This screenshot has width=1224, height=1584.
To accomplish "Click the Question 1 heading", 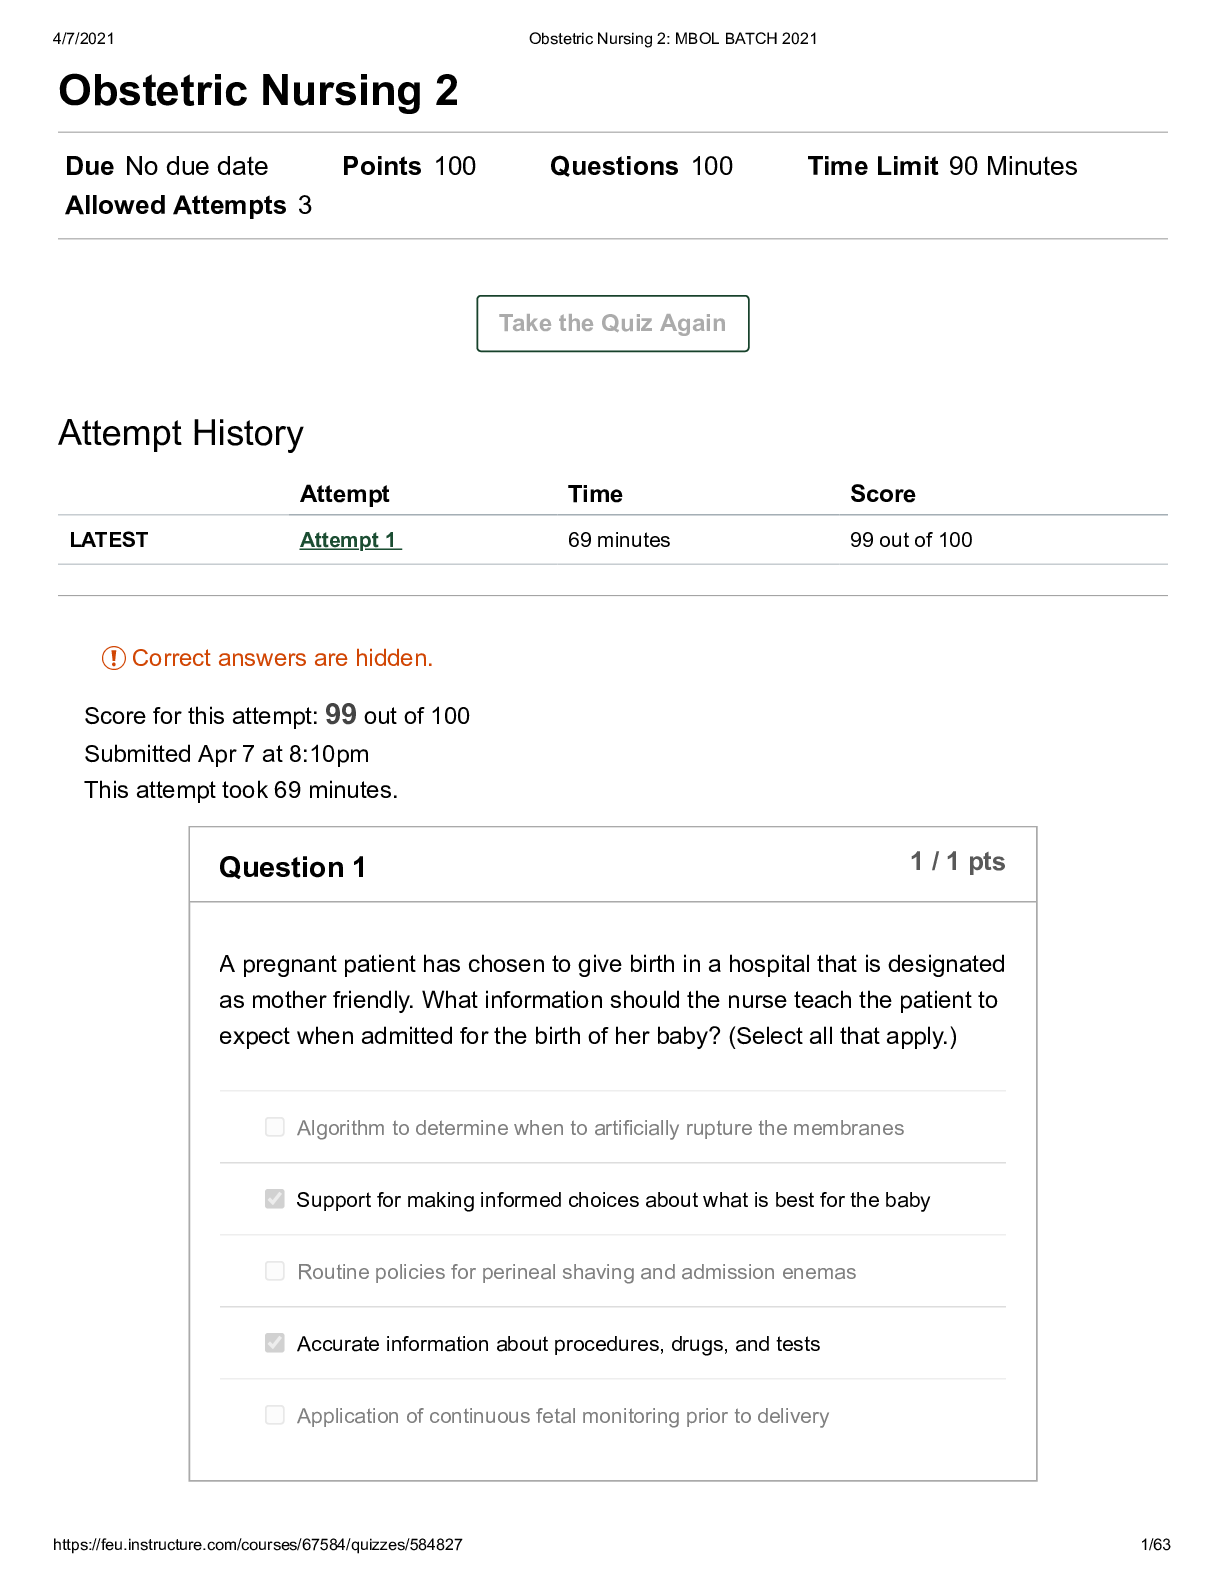I will click(292, 867).
